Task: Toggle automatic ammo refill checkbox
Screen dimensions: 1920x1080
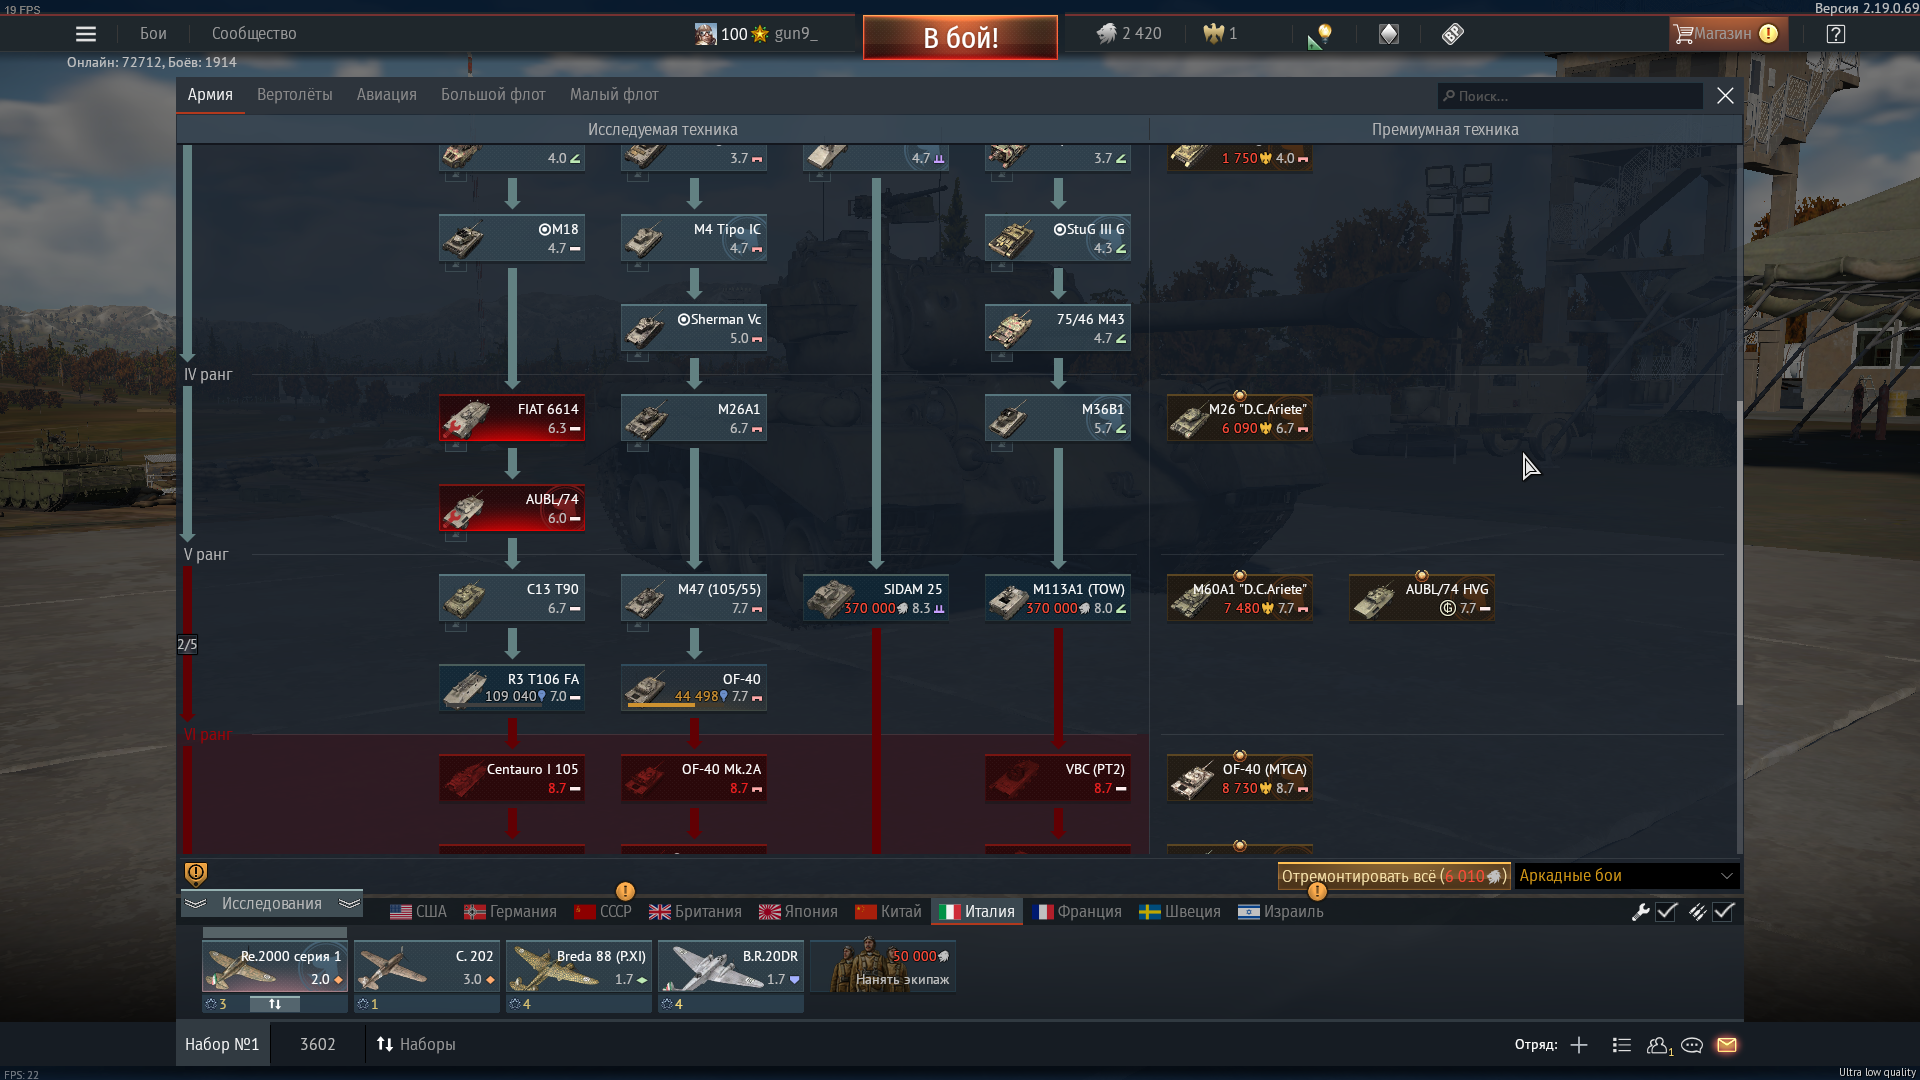Action: point(1723,912)
